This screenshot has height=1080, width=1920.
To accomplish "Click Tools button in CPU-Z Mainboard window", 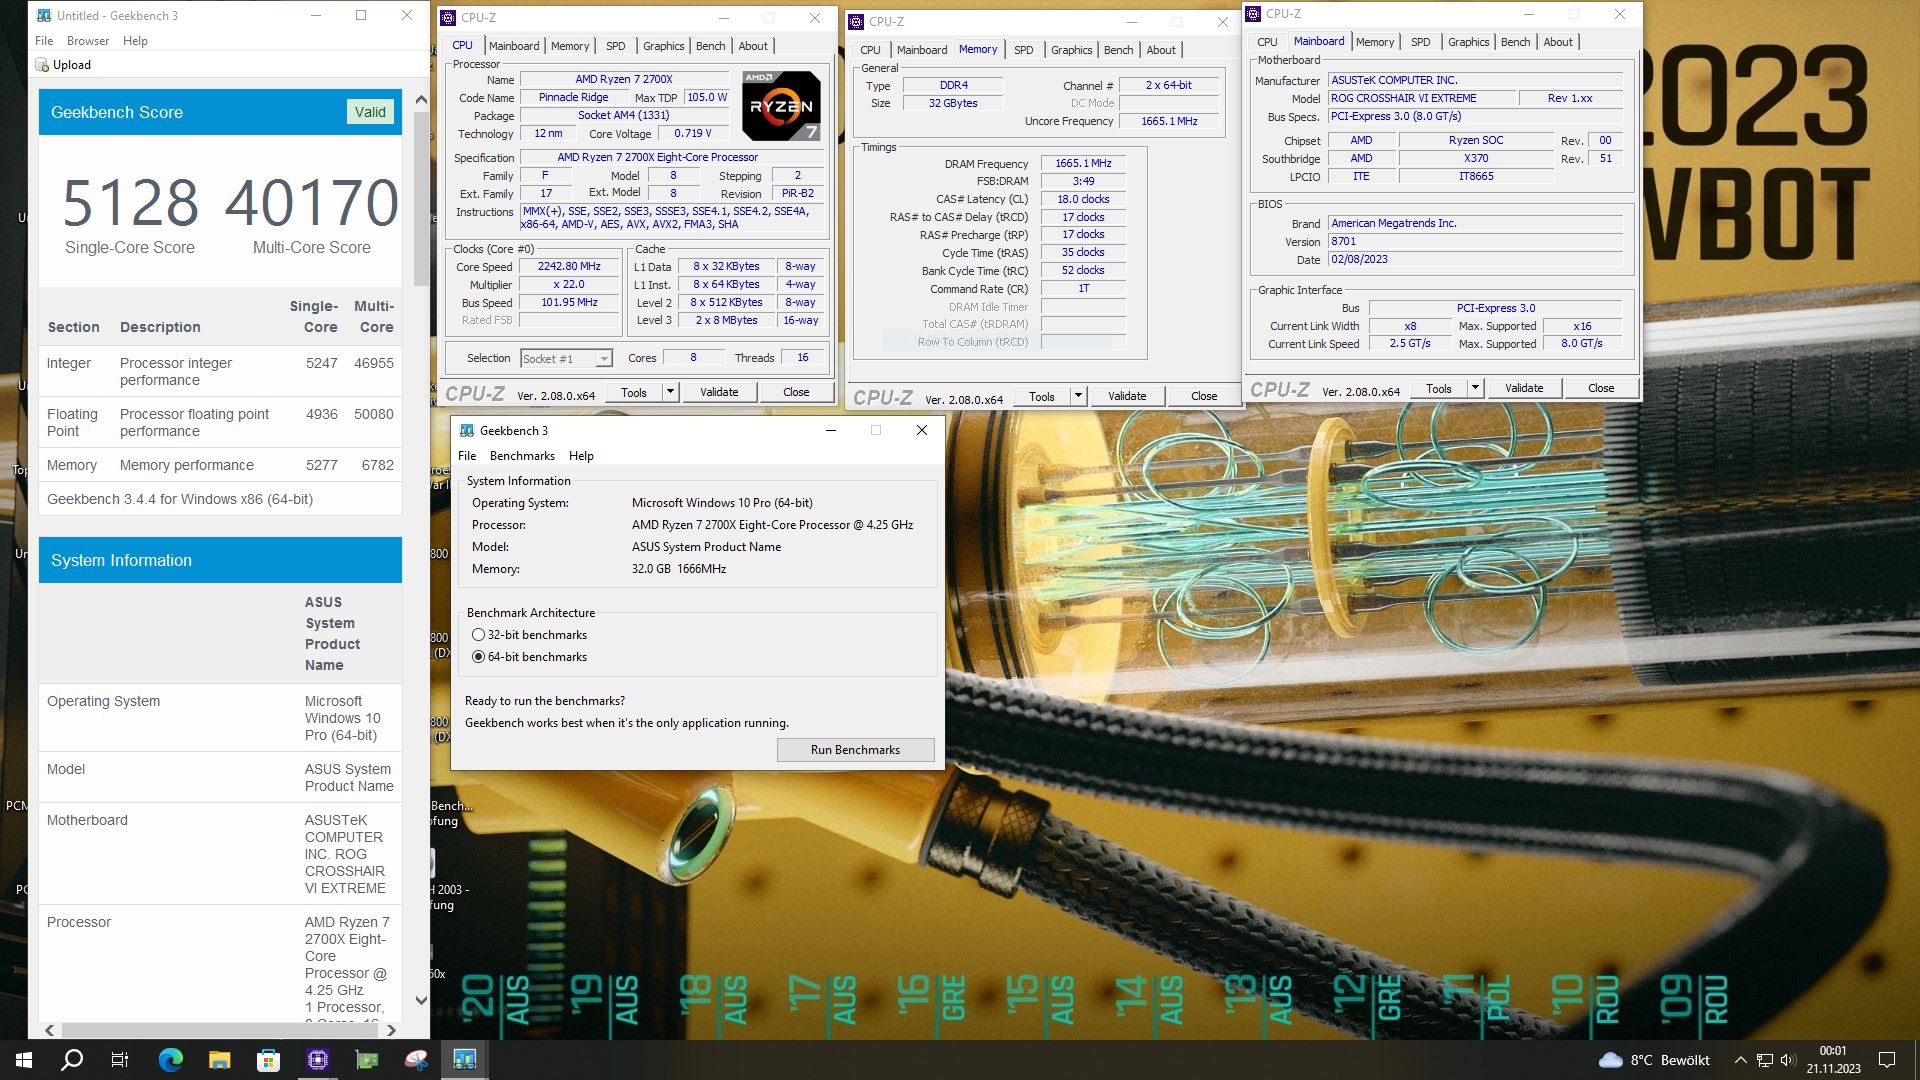I will pos(1439,388).
